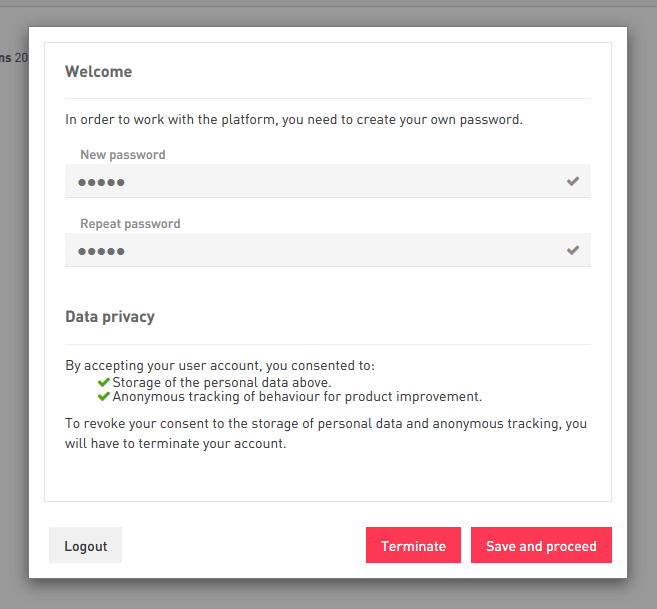Click the grey checkmark in New password field
This screenshot has height=609, width=657.
(x=573, y=181)
